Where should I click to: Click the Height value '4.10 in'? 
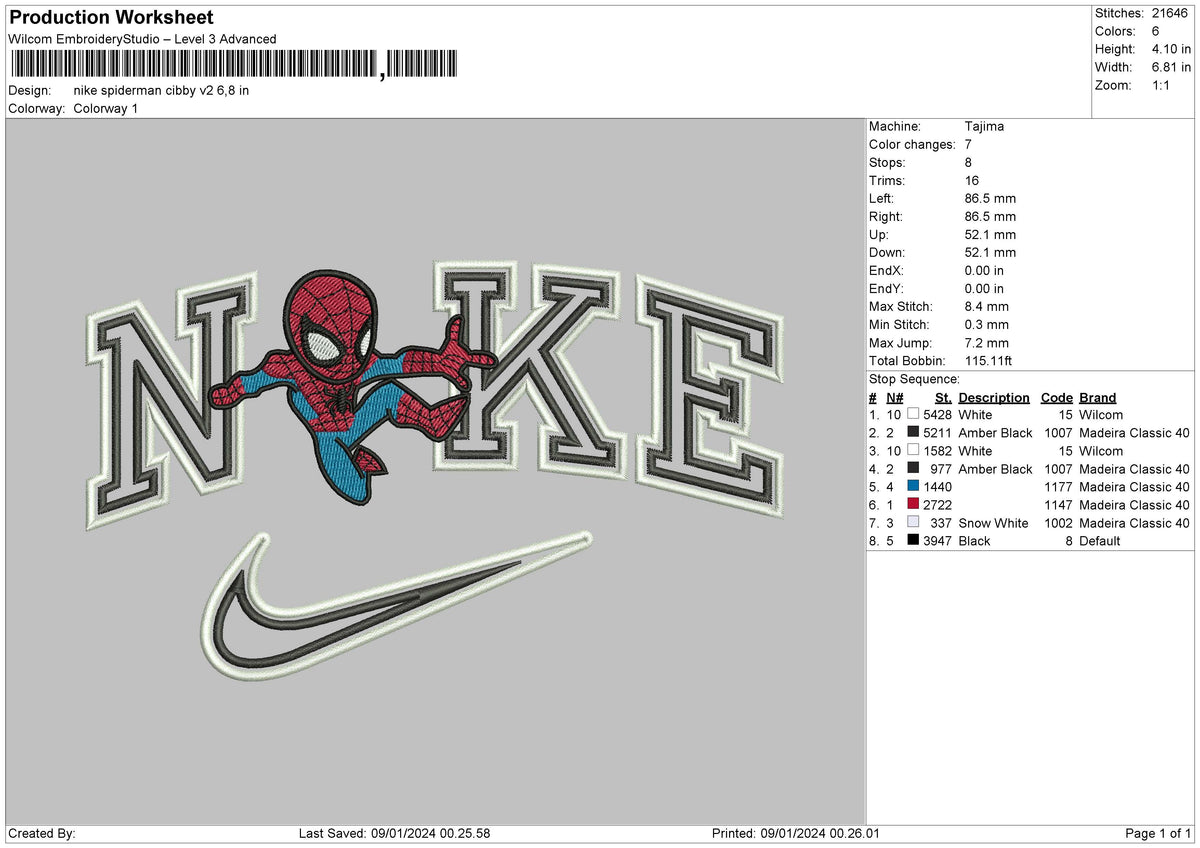tap(1172, 49)
